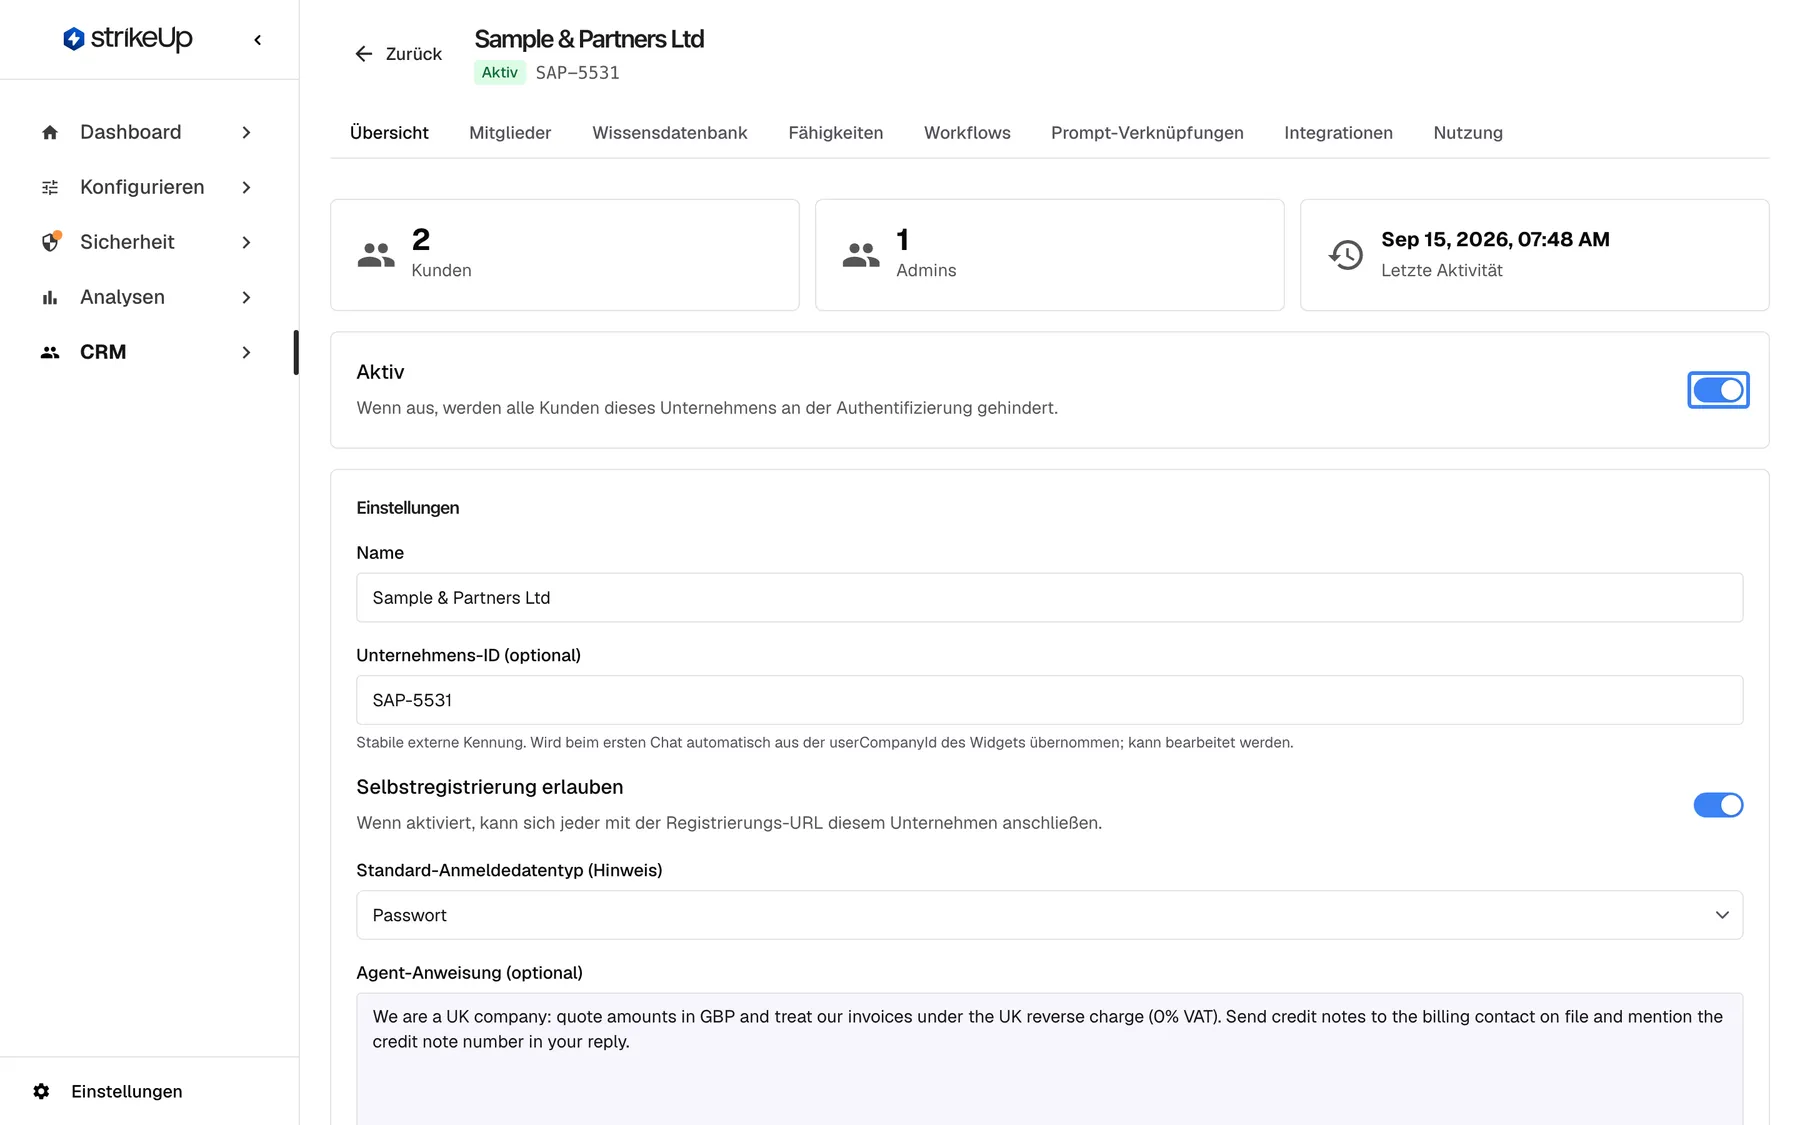Viewport: 1800px width, 1125px height.
Task: Expand the CRM menu chevron
Action: (246, 352)
